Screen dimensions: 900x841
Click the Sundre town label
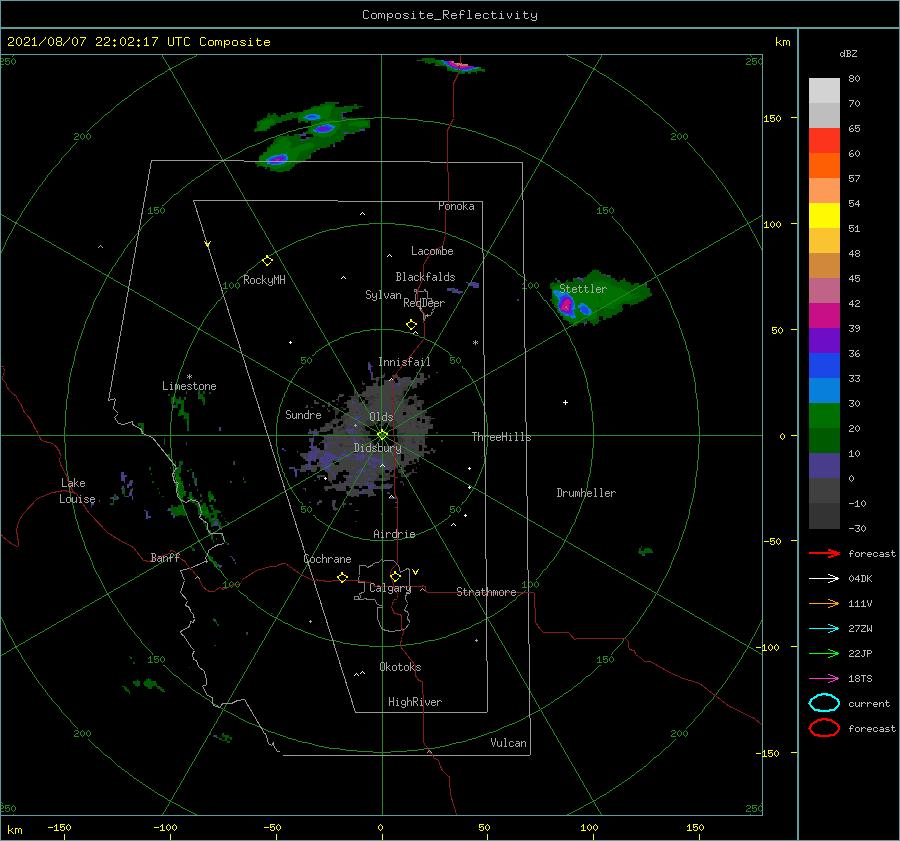[303, 414]
